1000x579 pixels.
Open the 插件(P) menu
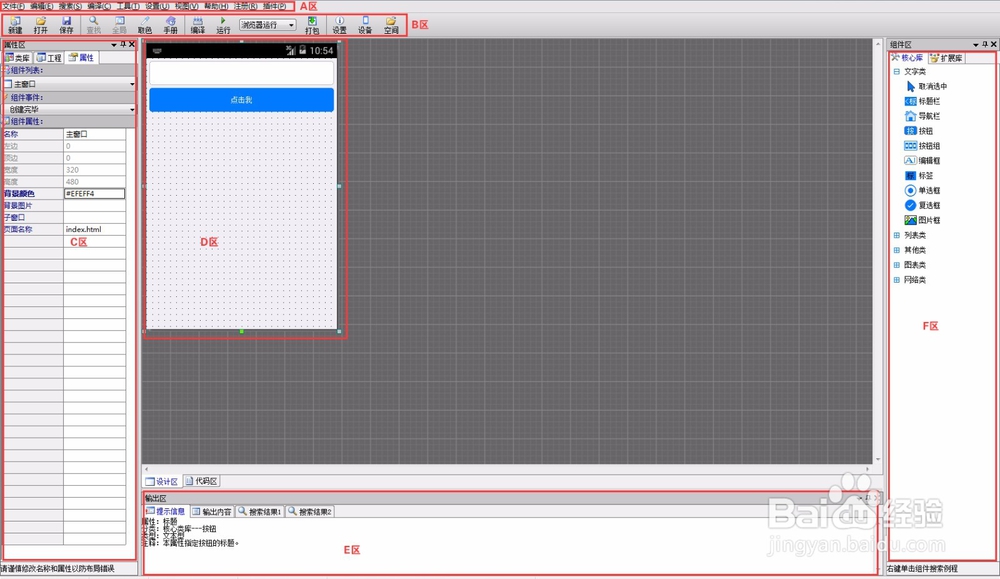pyautogui.click(x=274, y=6)
